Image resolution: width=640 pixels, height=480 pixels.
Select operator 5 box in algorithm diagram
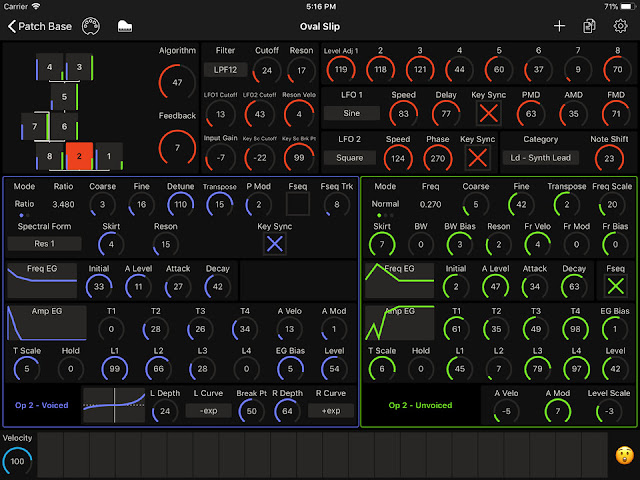click(64, 97)
